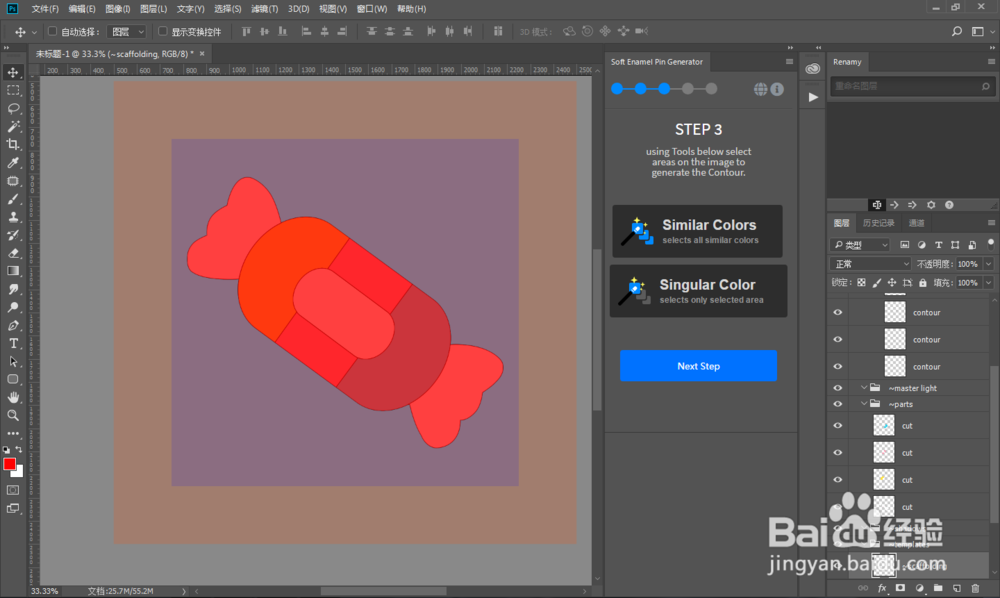Enable show transform controls checkbox

pos(163,31)
